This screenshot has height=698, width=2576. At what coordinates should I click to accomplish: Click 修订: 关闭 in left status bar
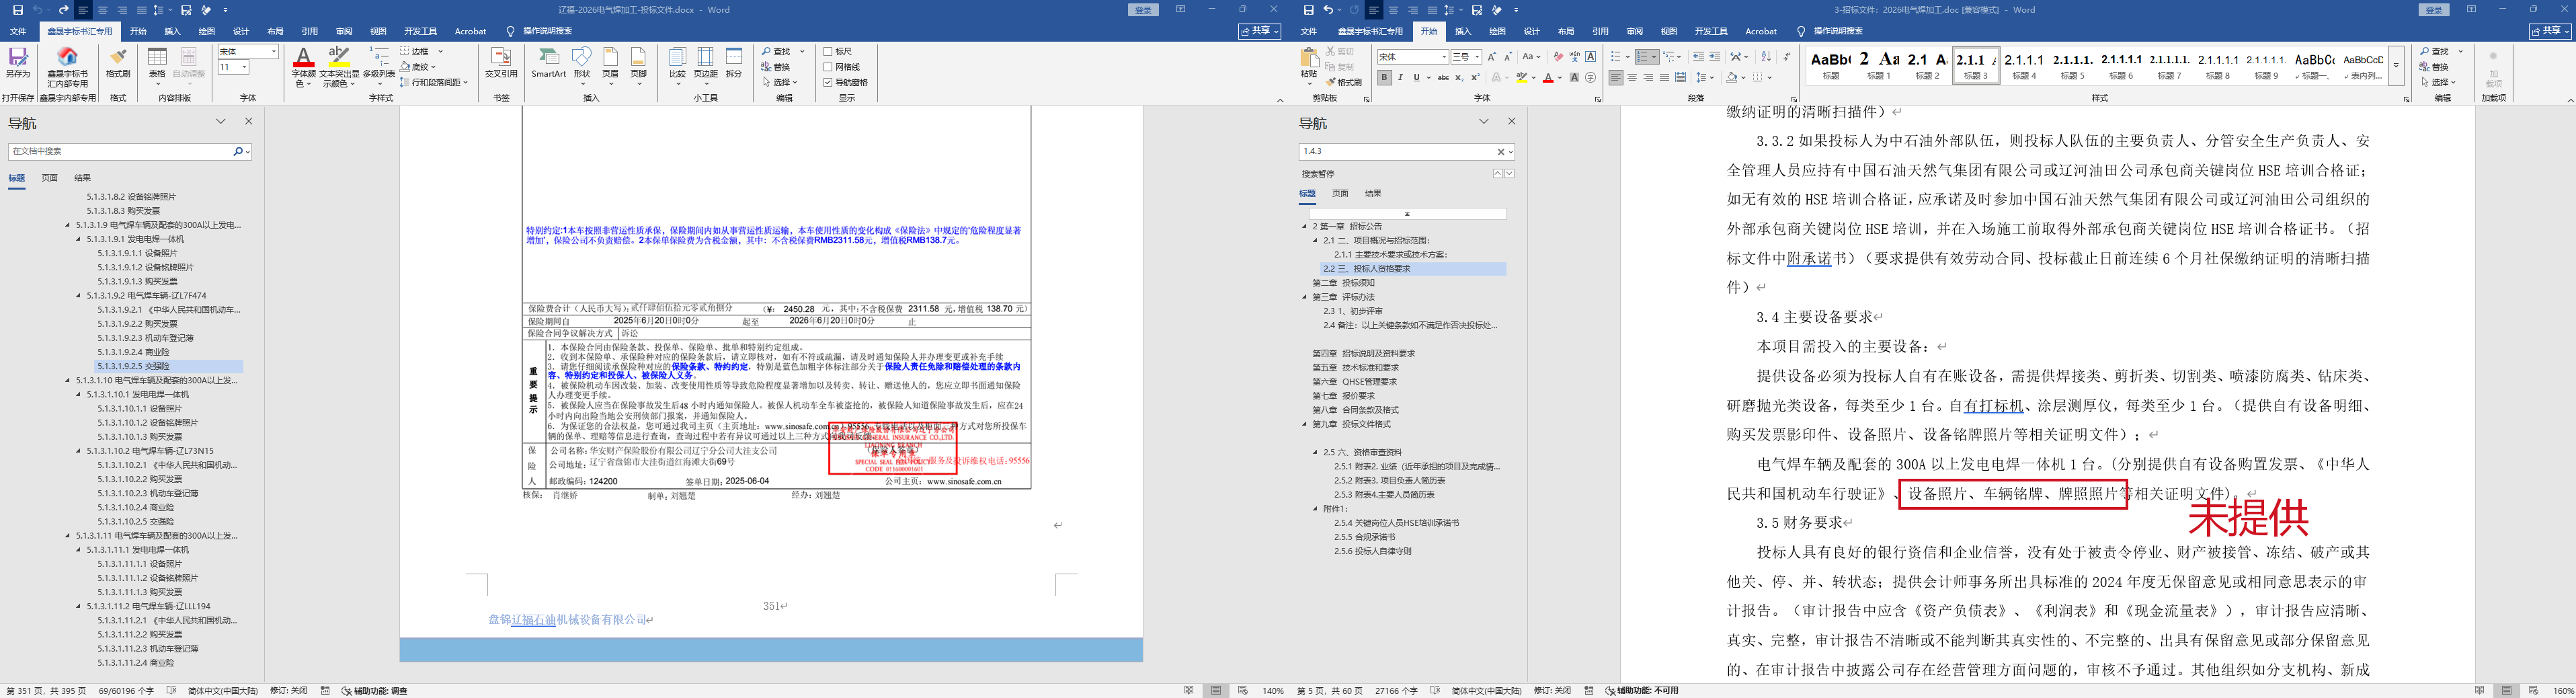click(289, 691)
